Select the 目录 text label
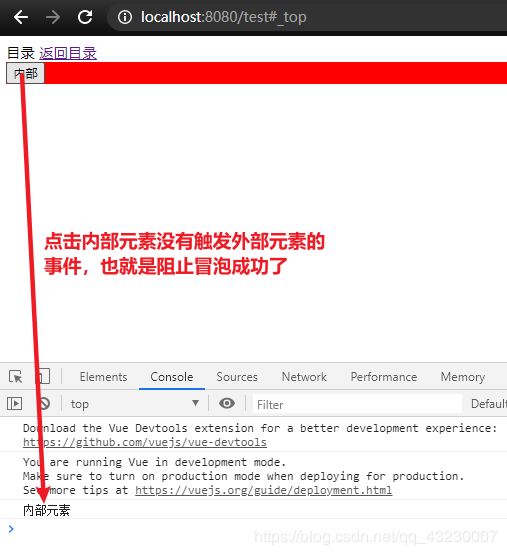Image resolution: width=507 pixels, height=555 pixels. tap(21, 53)
